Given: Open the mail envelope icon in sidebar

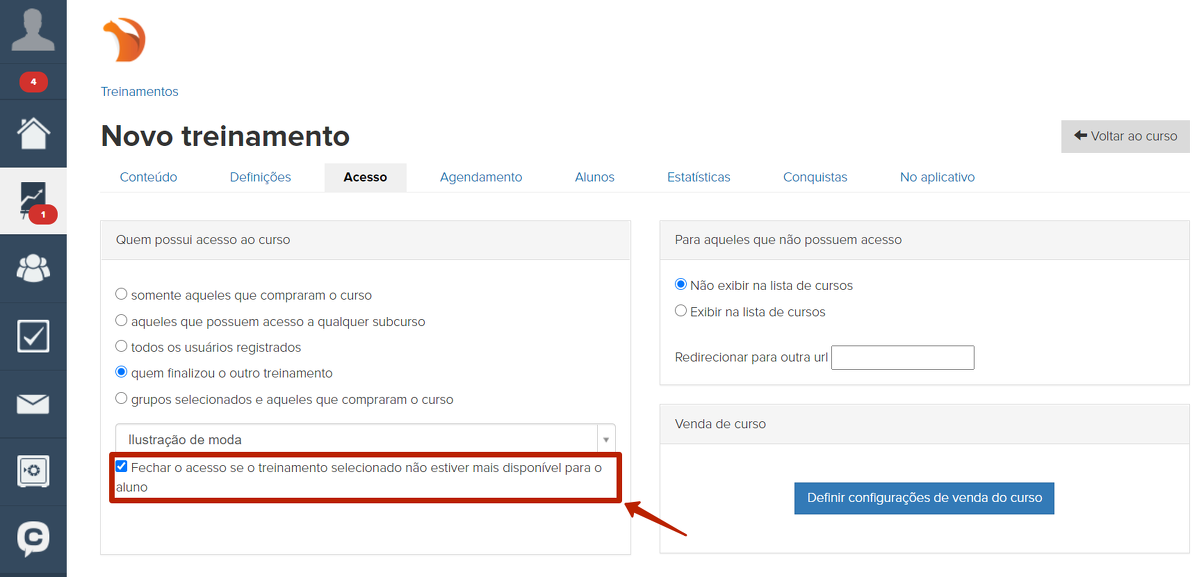Looking at the screenshot, I should (33, 404).
